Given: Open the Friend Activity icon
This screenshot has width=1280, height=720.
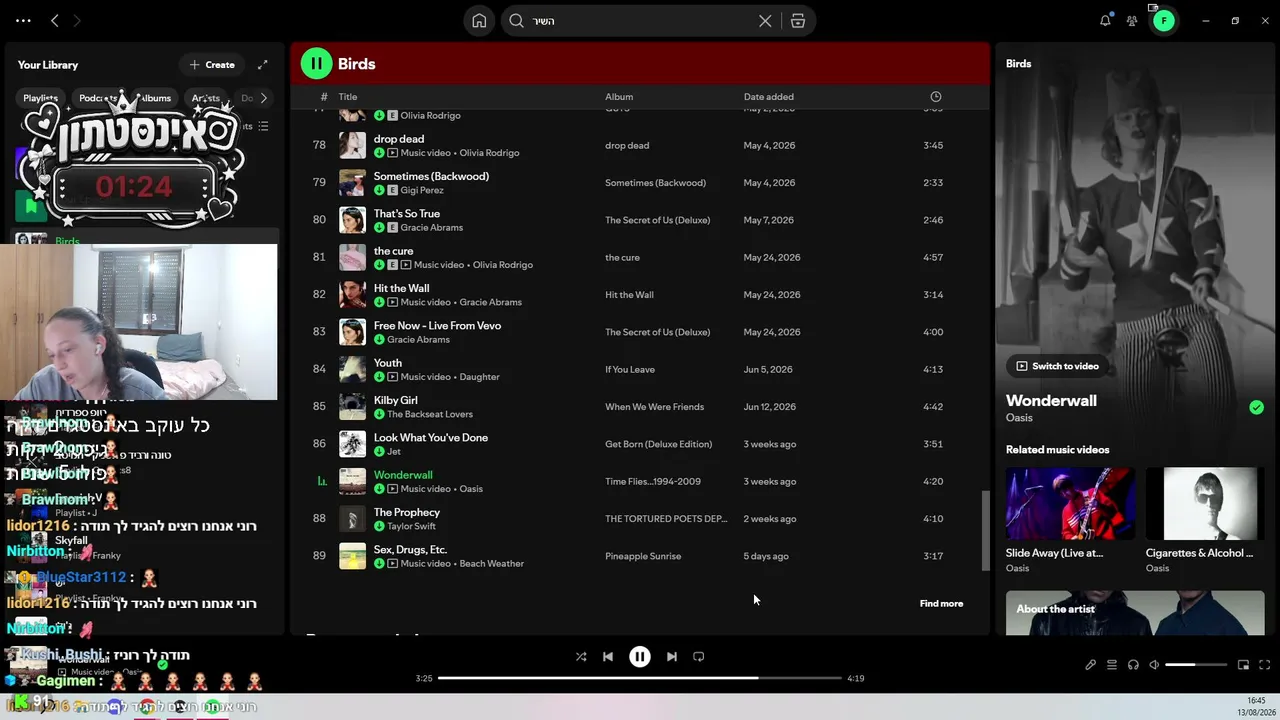Looking at the screenshot, I should 1132,20.
